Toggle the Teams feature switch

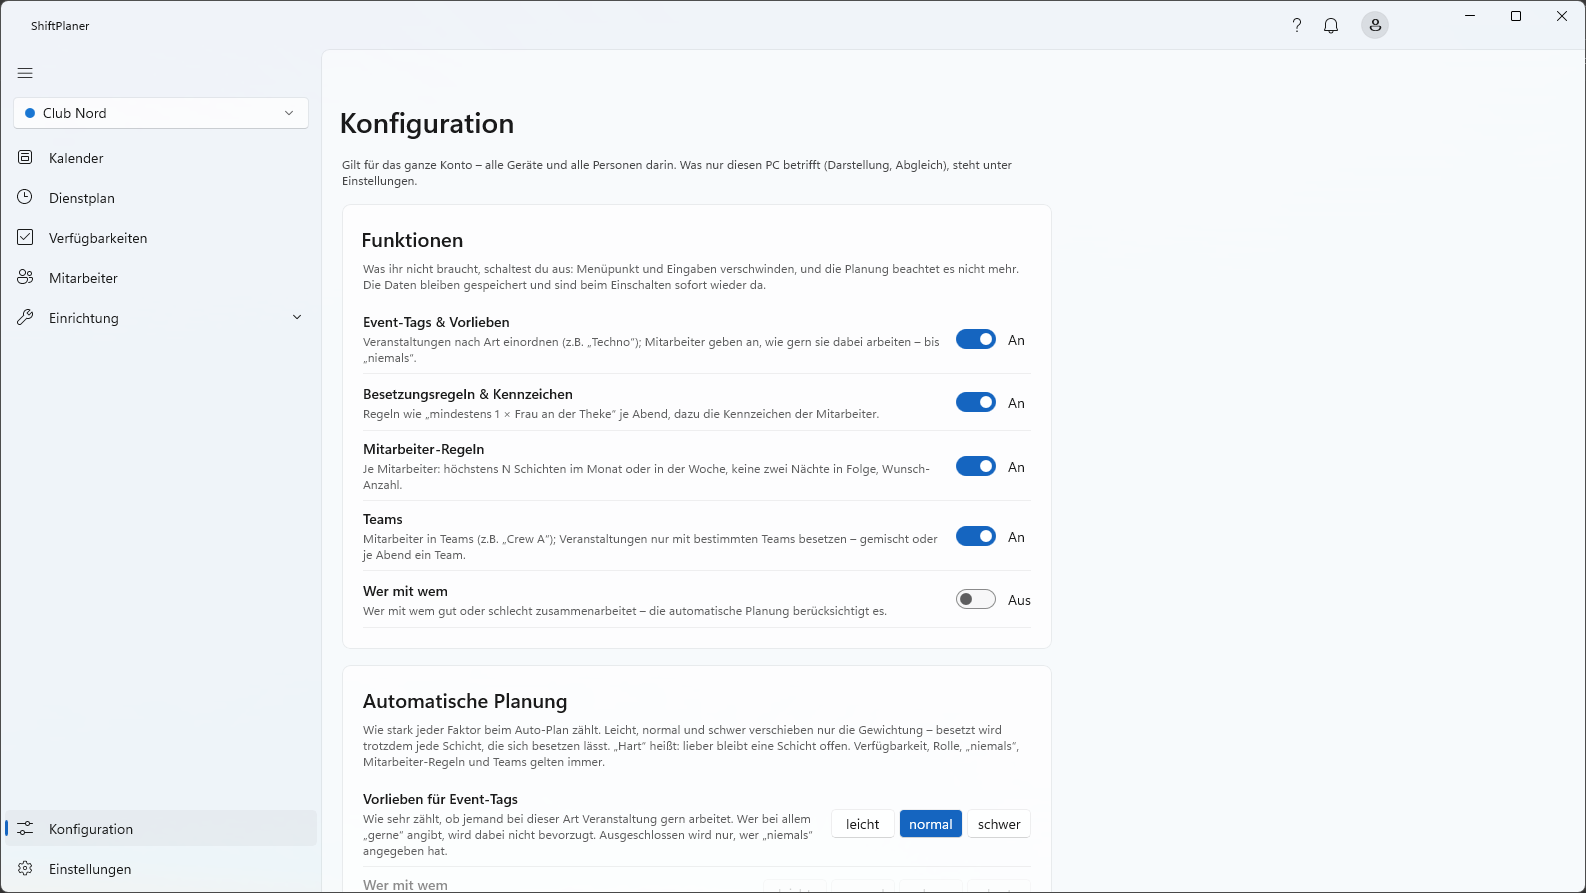pos(976,537)
